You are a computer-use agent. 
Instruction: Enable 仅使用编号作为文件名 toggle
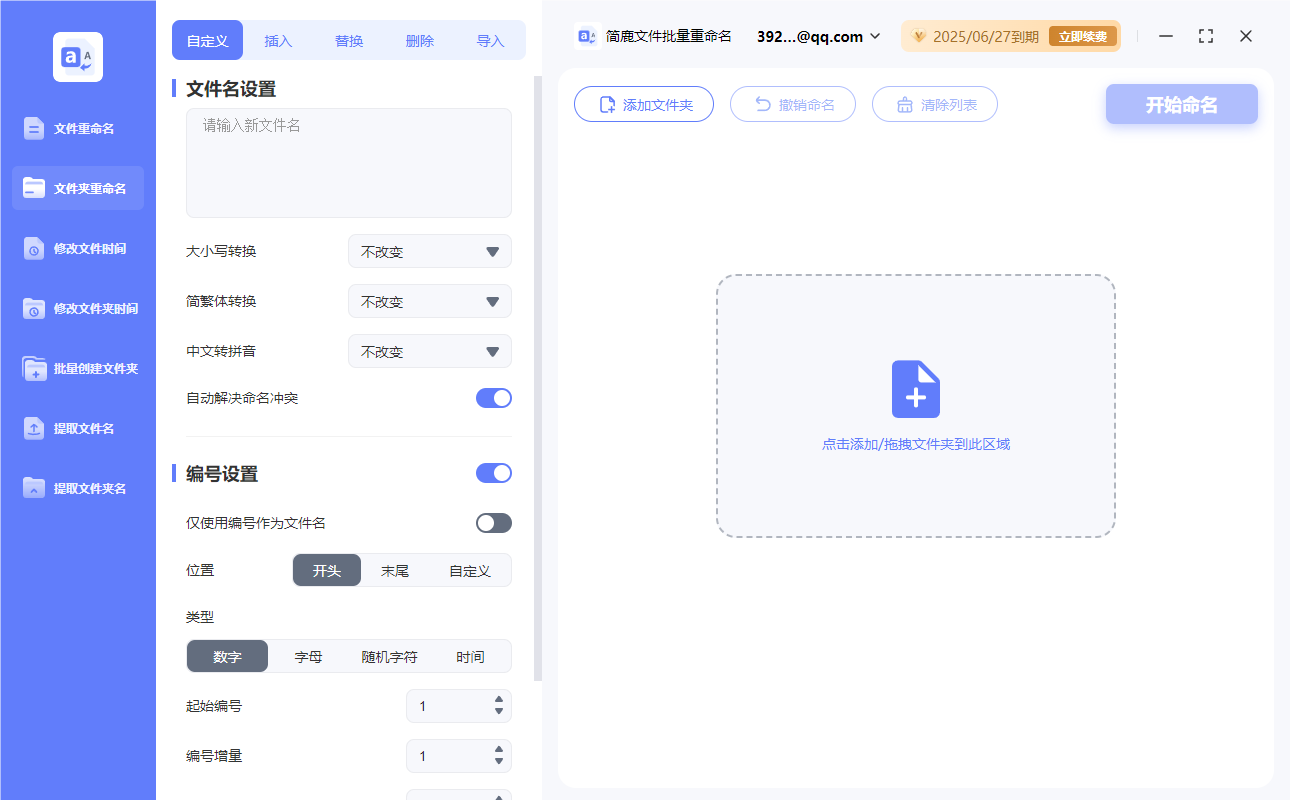493,522
